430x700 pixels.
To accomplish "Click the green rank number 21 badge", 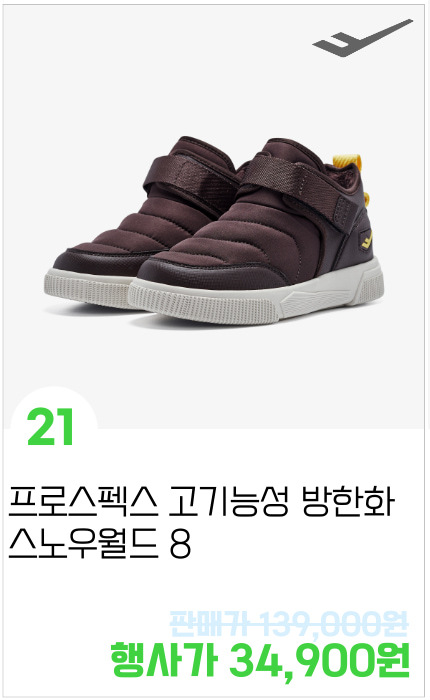I will [50, 427].
